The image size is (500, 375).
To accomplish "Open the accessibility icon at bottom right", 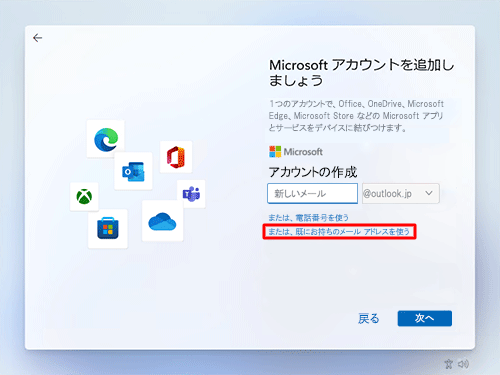I will click(x=449, y=364).
